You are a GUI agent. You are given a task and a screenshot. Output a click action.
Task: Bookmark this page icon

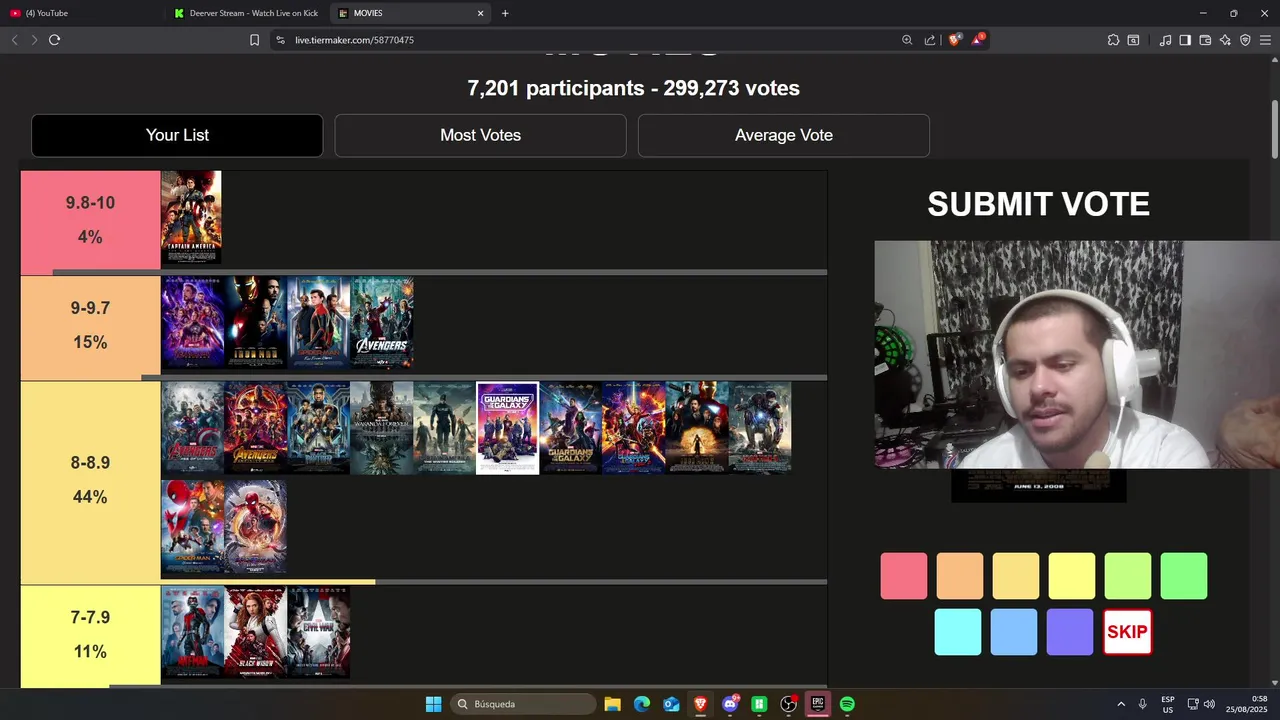pyautogui.click(x=254, y=40)
